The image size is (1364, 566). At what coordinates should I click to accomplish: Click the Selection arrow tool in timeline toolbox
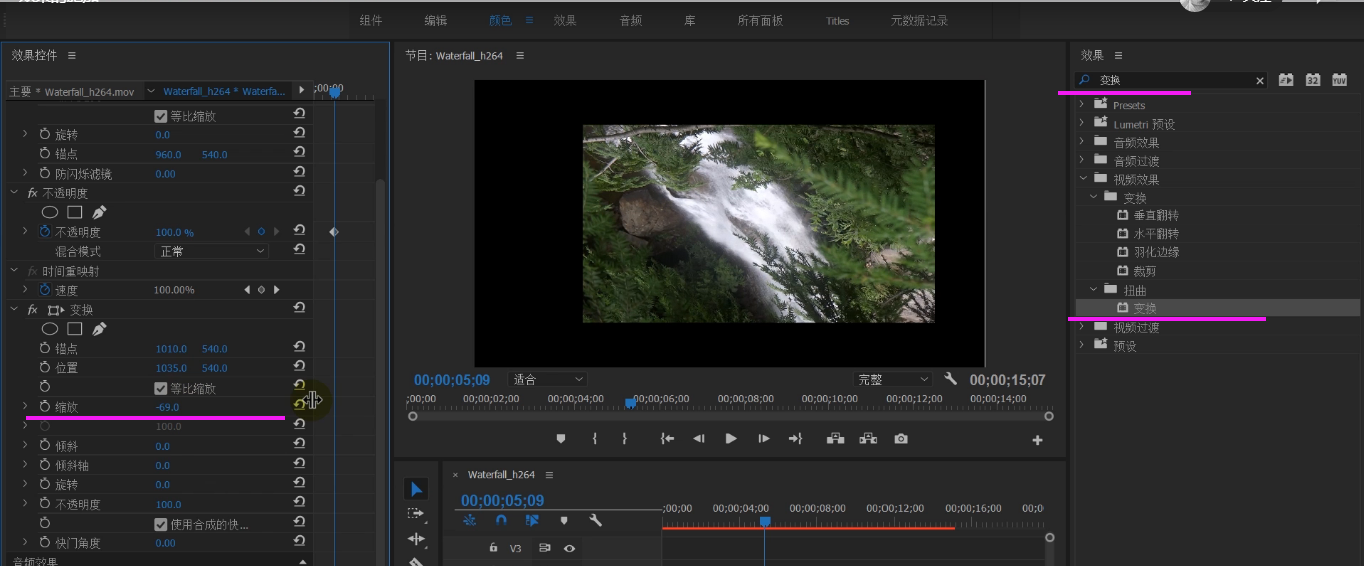pyautogui.click(x=416, y=489)
